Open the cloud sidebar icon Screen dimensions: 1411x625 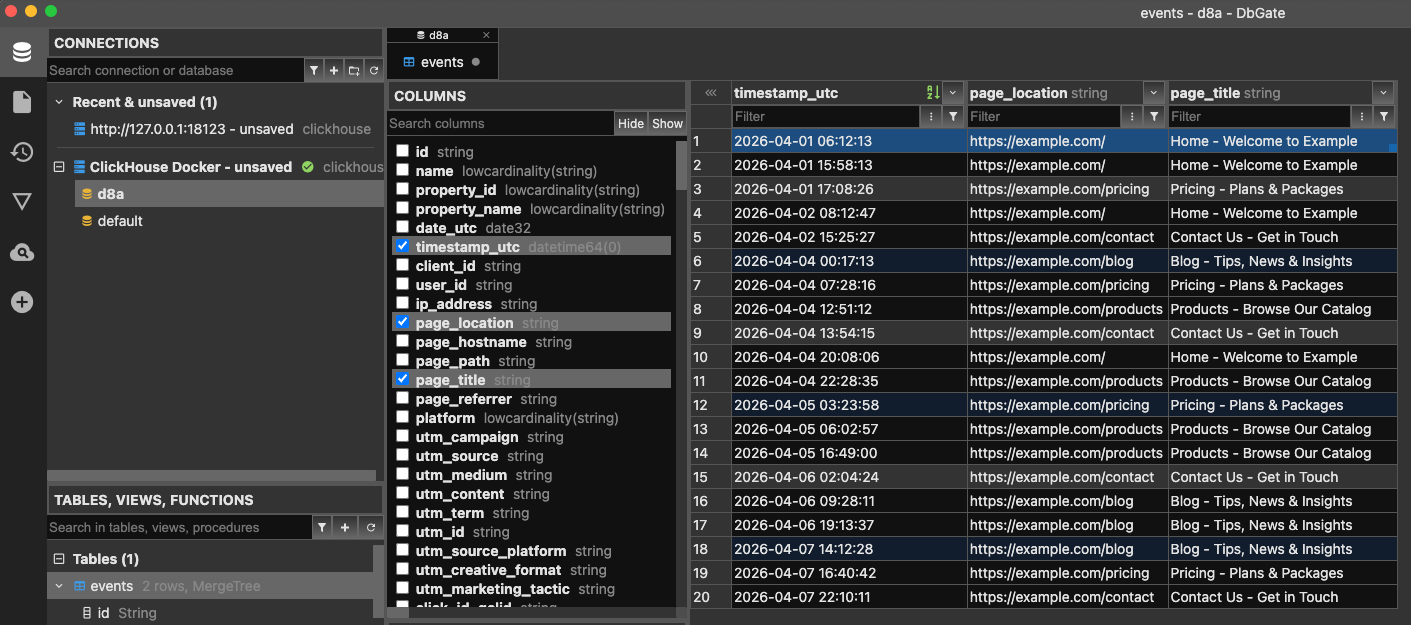click(22, 252)
